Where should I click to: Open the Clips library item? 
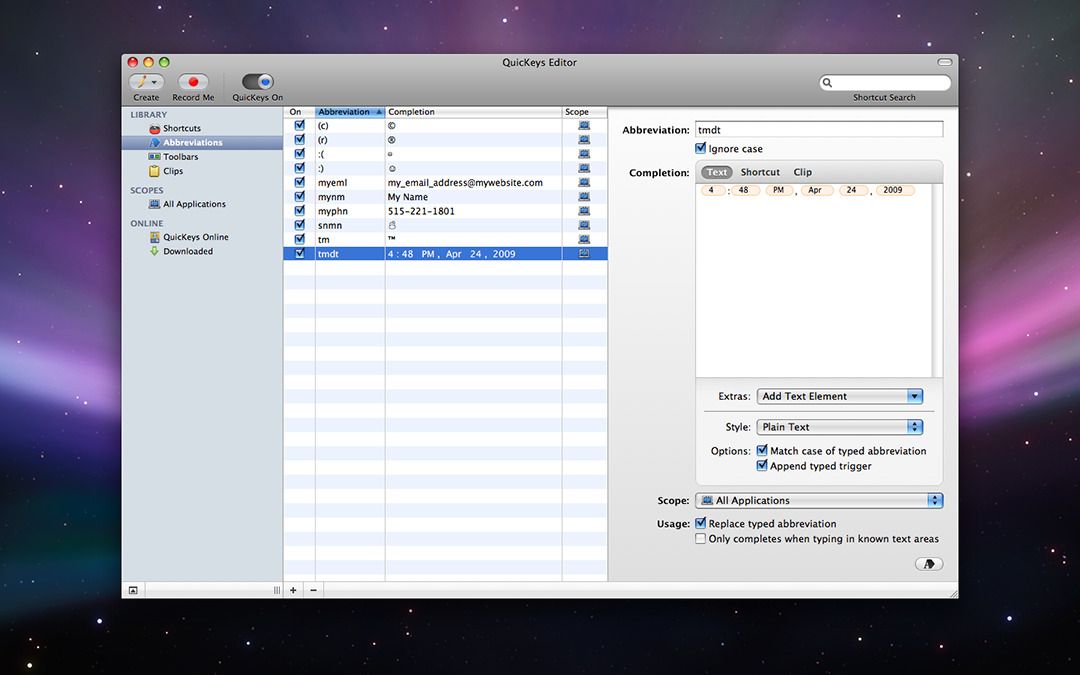pos(172,171)
